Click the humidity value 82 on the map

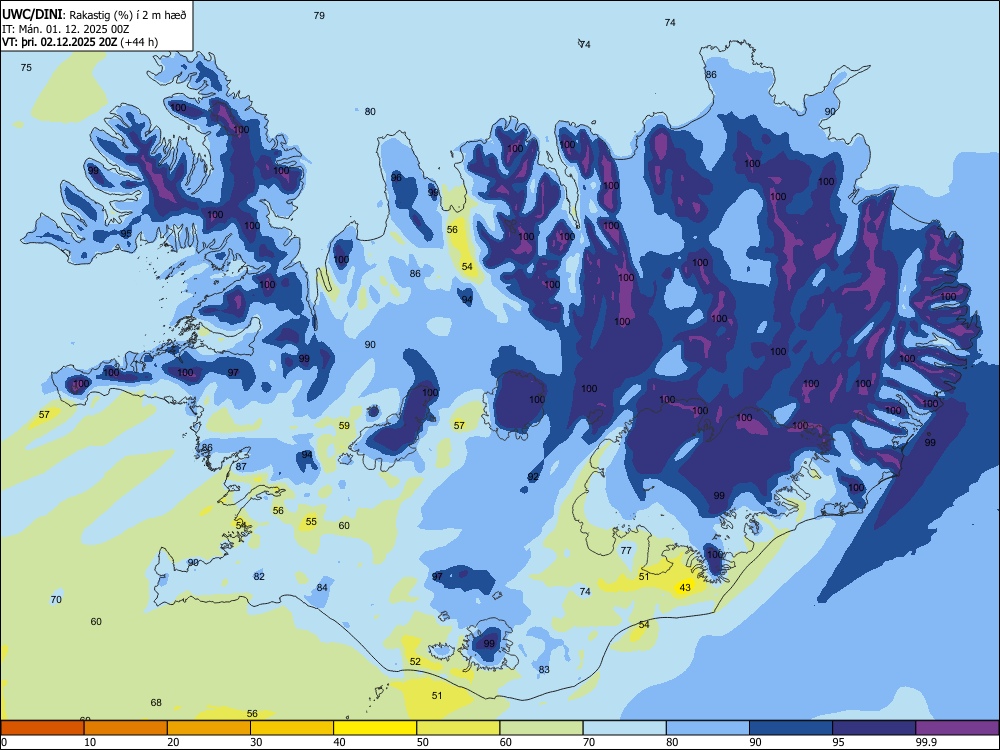click(259, 577)
